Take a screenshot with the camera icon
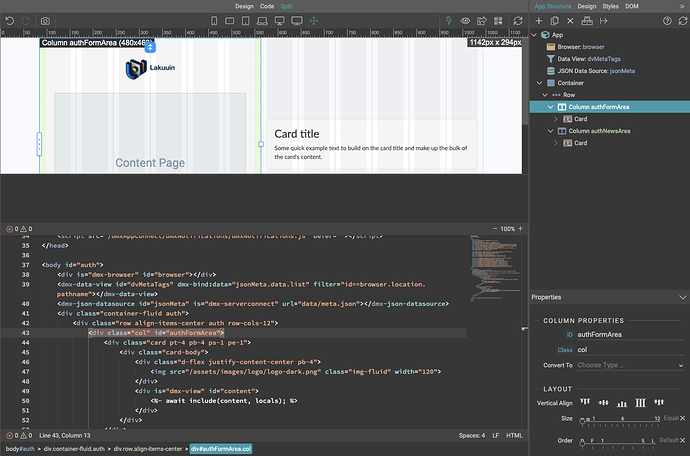The width and height of the screenshot is (690, 456). (x=45, y=21)
